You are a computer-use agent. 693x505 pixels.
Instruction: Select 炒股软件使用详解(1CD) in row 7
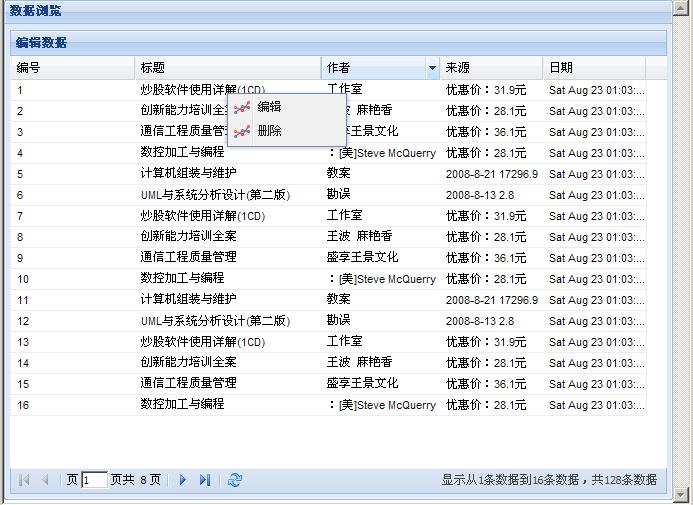point(202,216)
